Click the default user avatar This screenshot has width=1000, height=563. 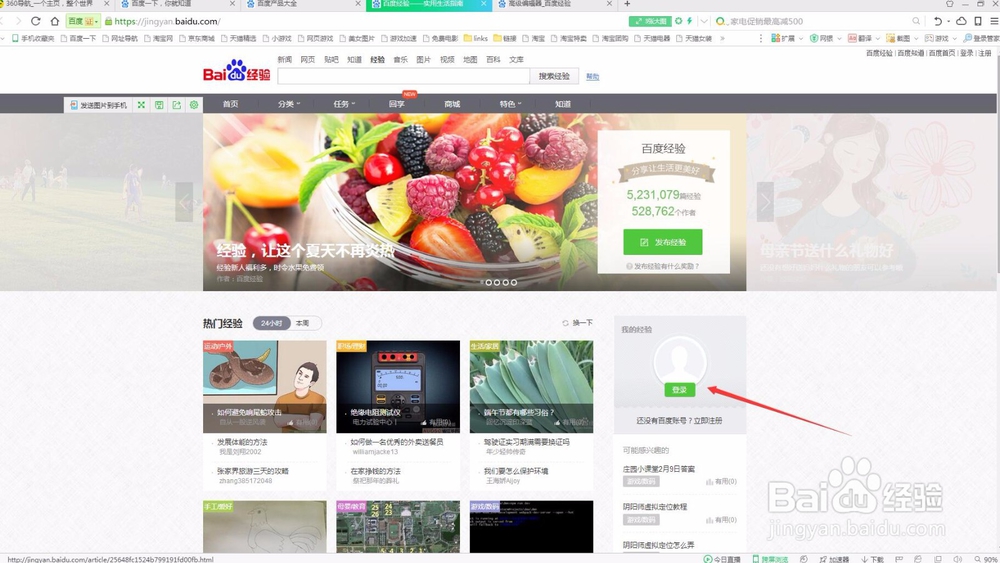[679, 360]
